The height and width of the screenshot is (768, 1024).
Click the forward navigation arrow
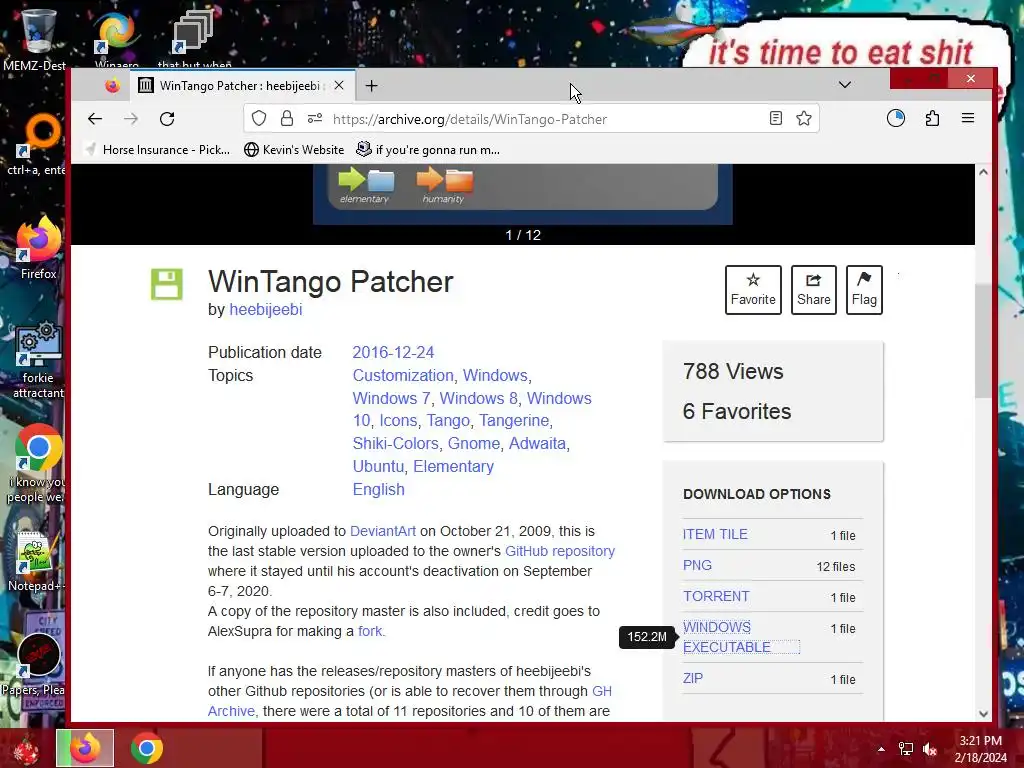pos(131,119)
